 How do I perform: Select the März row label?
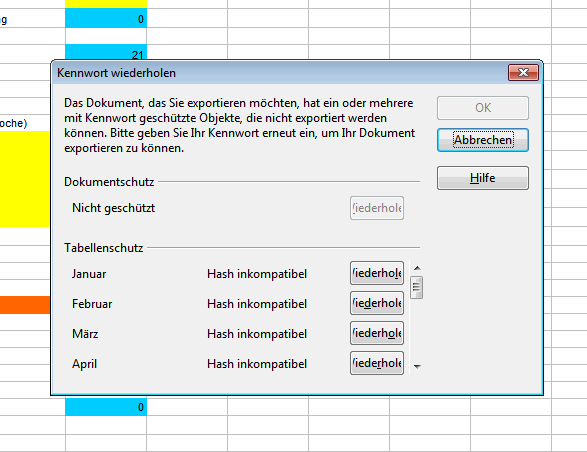85,334
